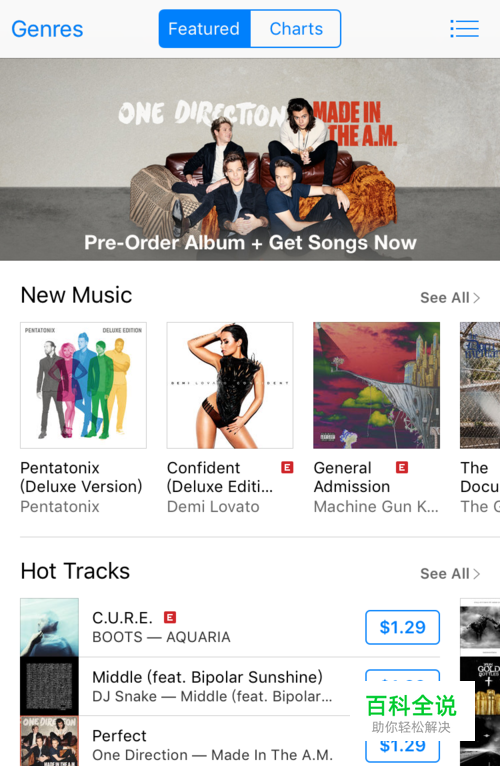
Task: Switch to the Featured tab
Action: tap(204, 29)
